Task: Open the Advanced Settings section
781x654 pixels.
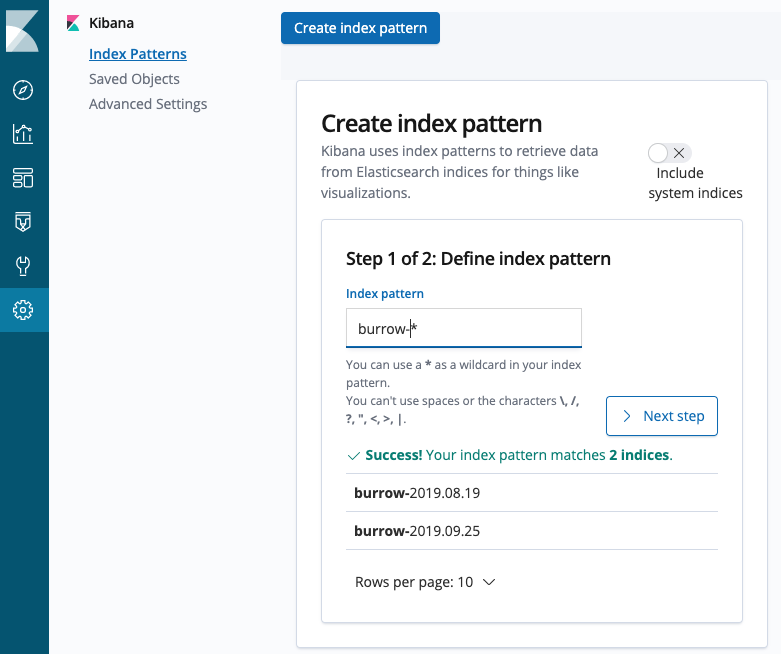Action: click(x=148, y=104)
